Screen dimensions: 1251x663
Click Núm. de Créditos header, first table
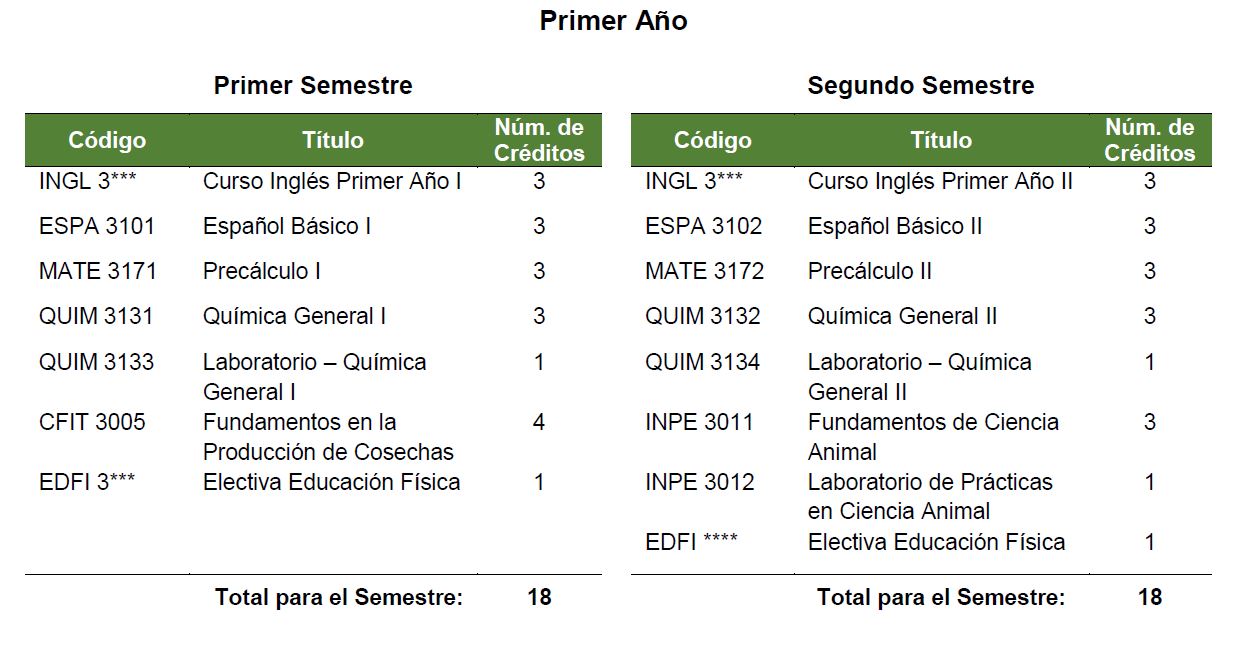540,141
